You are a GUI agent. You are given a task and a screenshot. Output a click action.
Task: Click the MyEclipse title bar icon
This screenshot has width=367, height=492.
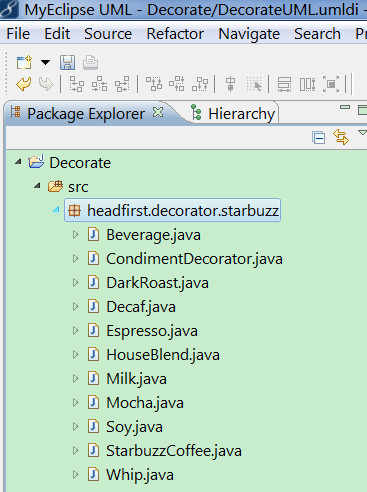[9, 9]
